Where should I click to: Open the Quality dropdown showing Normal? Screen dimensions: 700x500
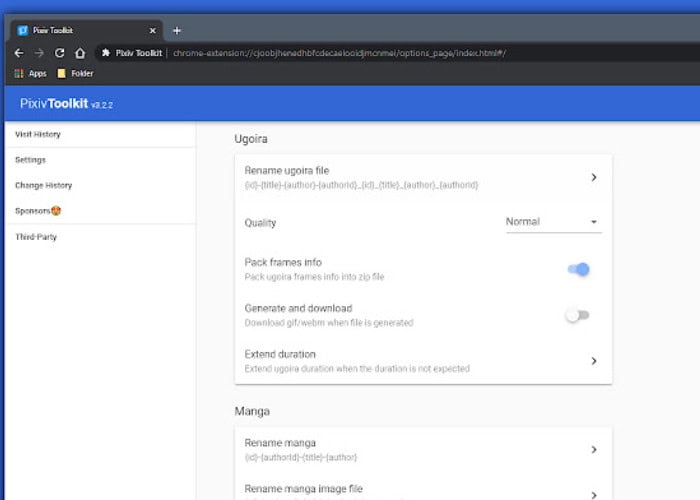[x=554, y=222]
